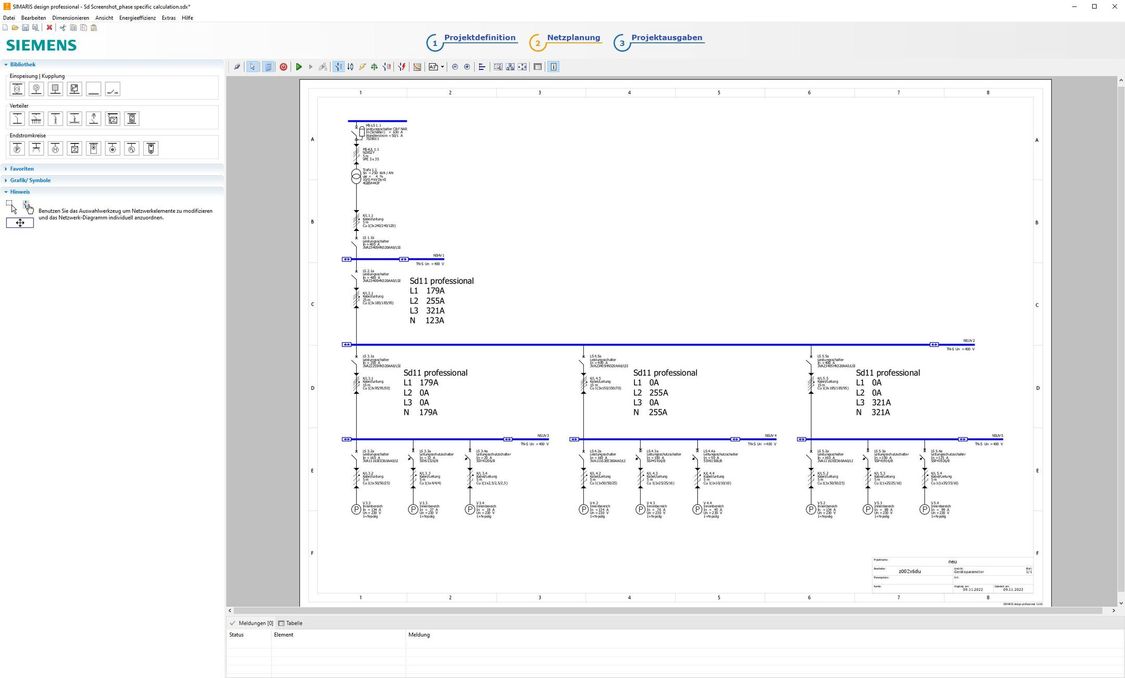Click the red delete X icon below the menu bar
Screen dimensions: 1125x678
click(x=49, y=28)
